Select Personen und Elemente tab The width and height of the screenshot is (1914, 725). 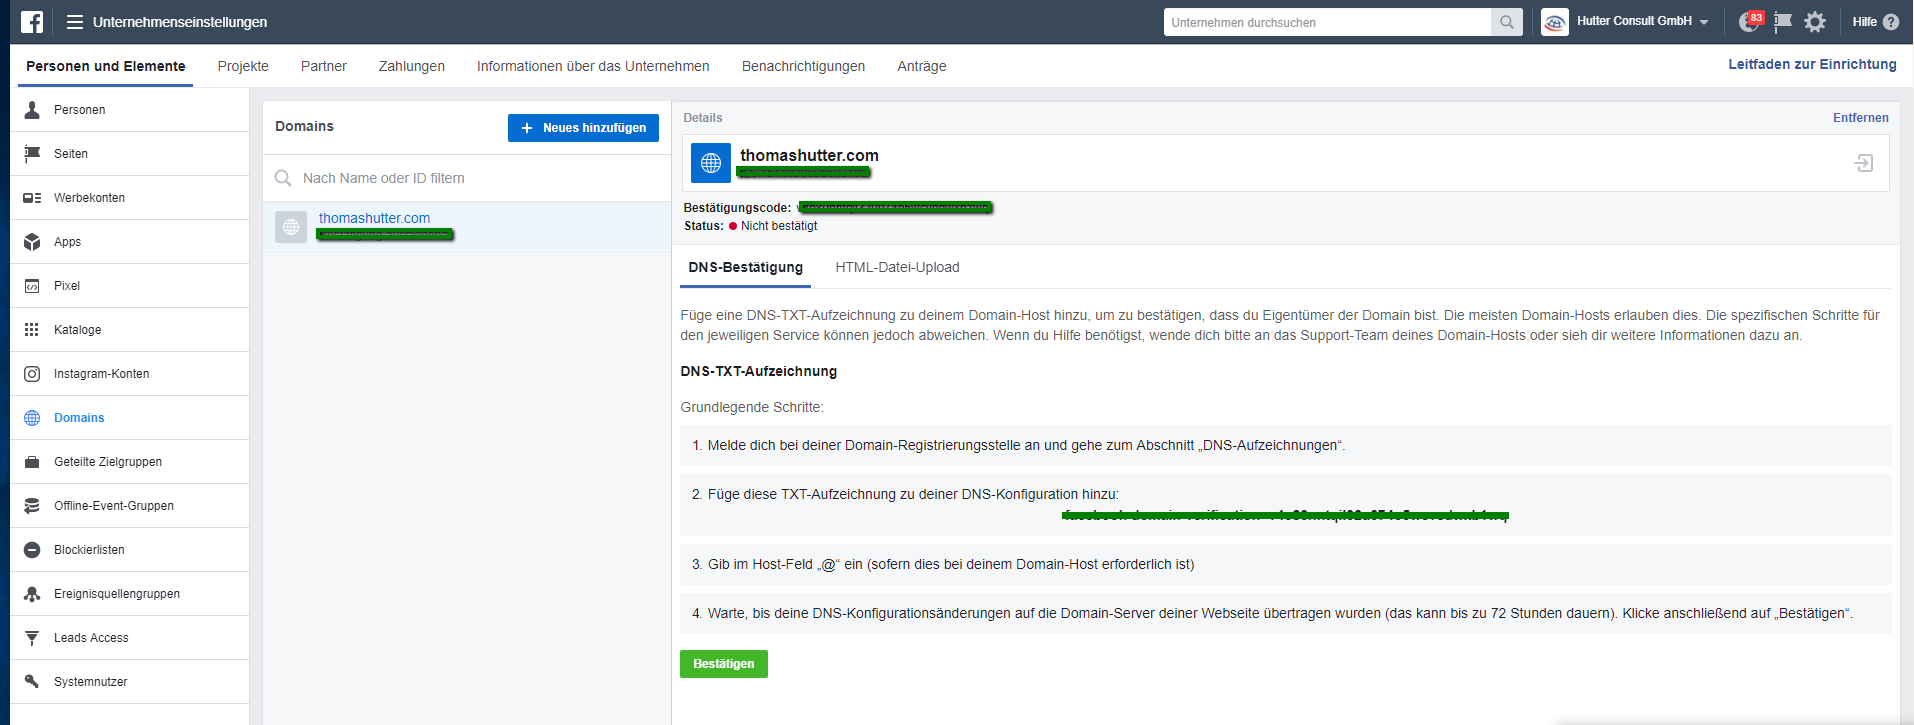[106, 66]
